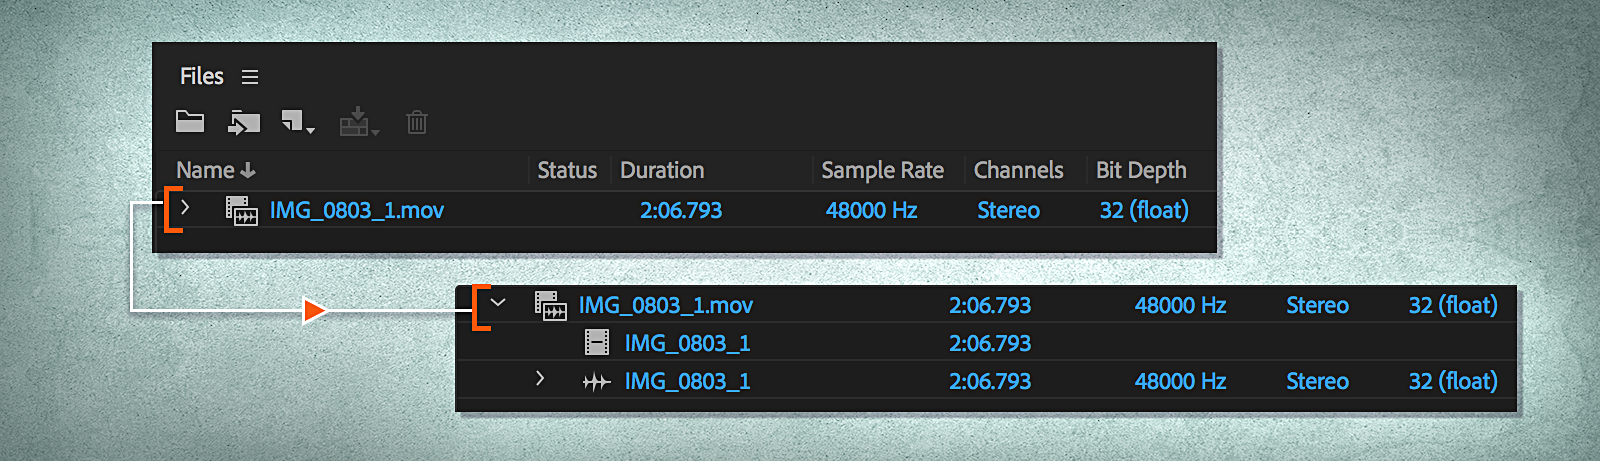Click the Import File icon
This screenshot has width=1600, height=461.
pyautogui.click(x=244, y=122)
